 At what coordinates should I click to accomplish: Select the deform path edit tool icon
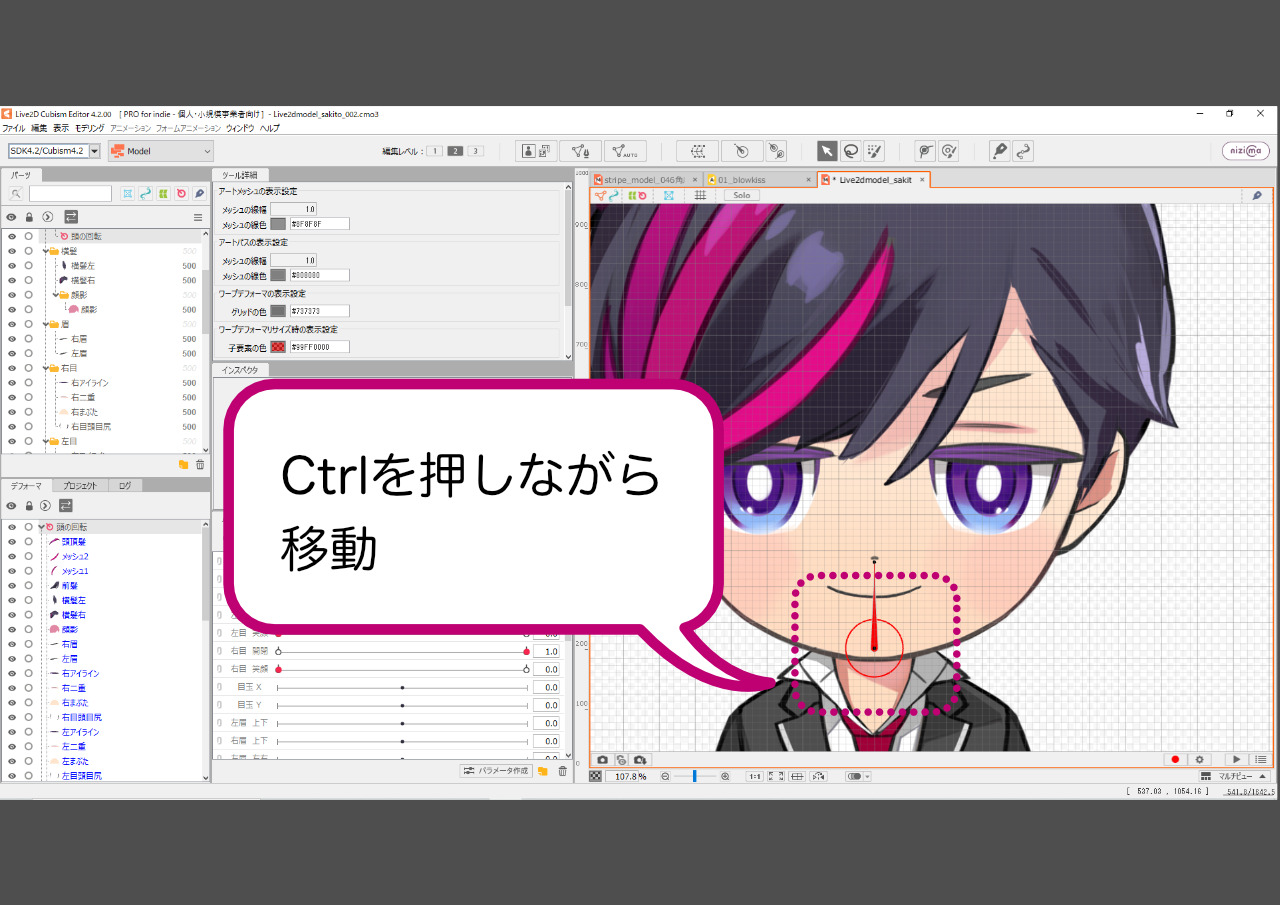click(x=949, y=151)
